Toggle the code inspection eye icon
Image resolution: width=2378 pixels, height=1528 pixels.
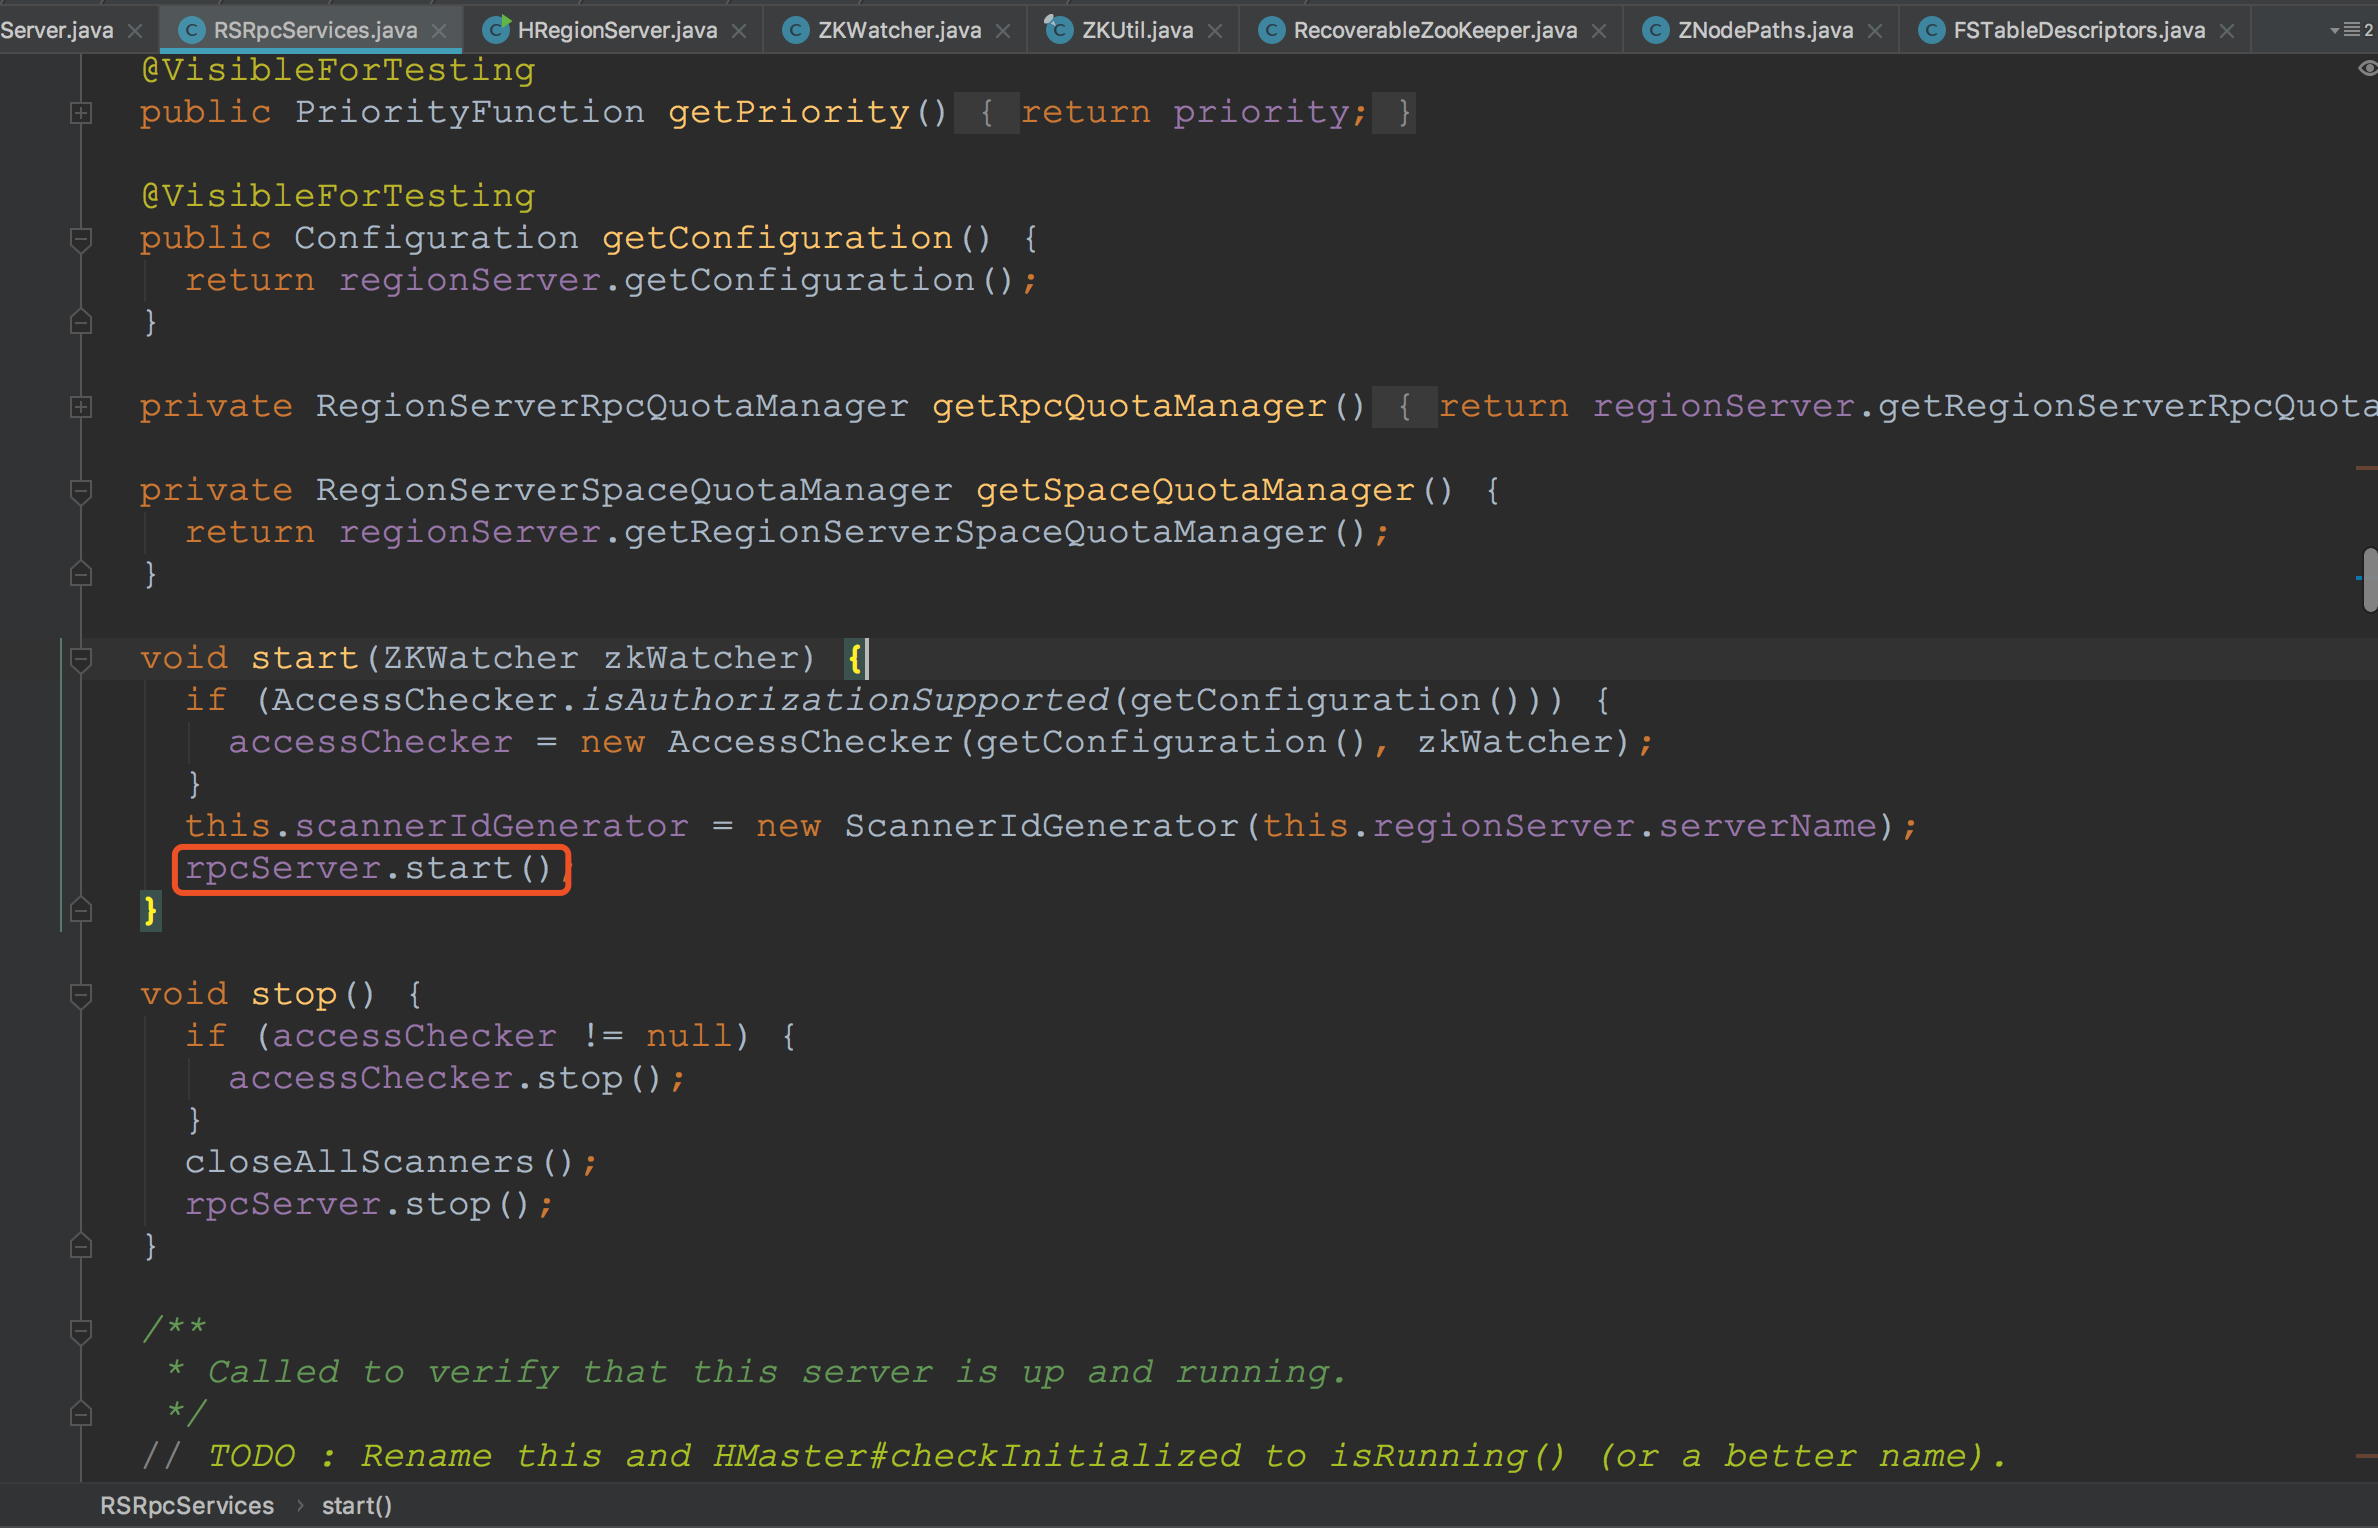[x=2367, y=68]
